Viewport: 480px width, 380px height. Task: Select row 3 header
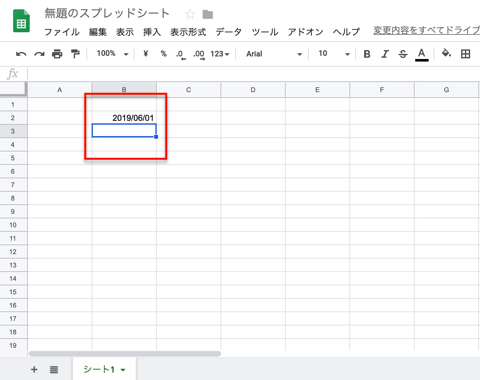(13, 131)
